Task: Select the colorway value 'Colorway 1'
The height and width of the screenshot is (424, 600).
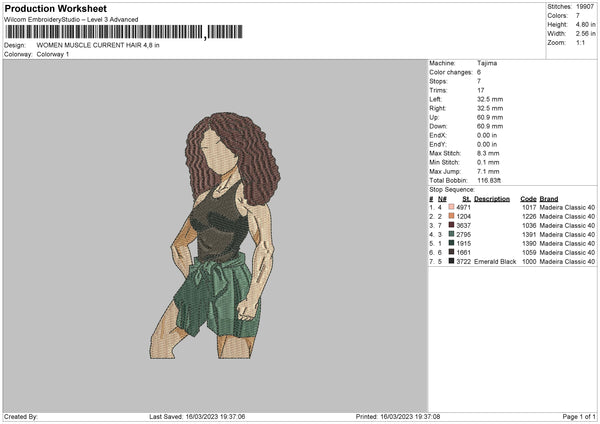Action: pos(53,54)
